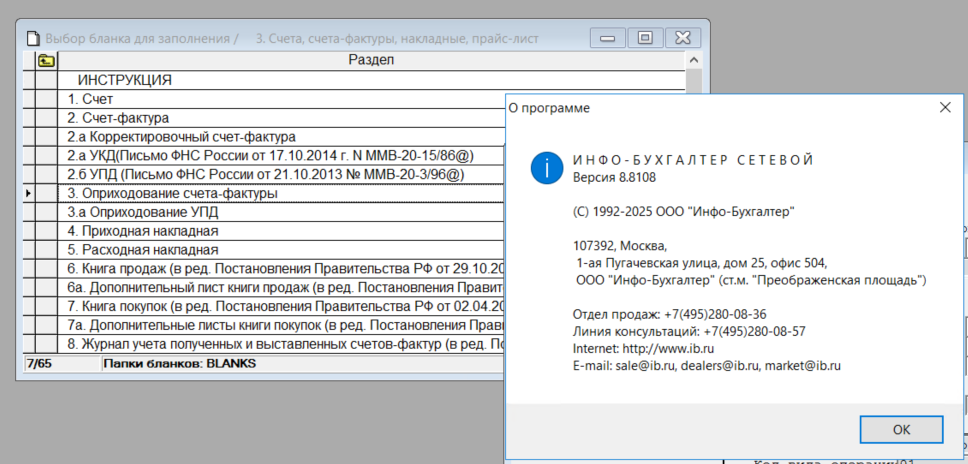
Task: Select 5. Расходная накладная row
Action: click(x=281, y=251)
